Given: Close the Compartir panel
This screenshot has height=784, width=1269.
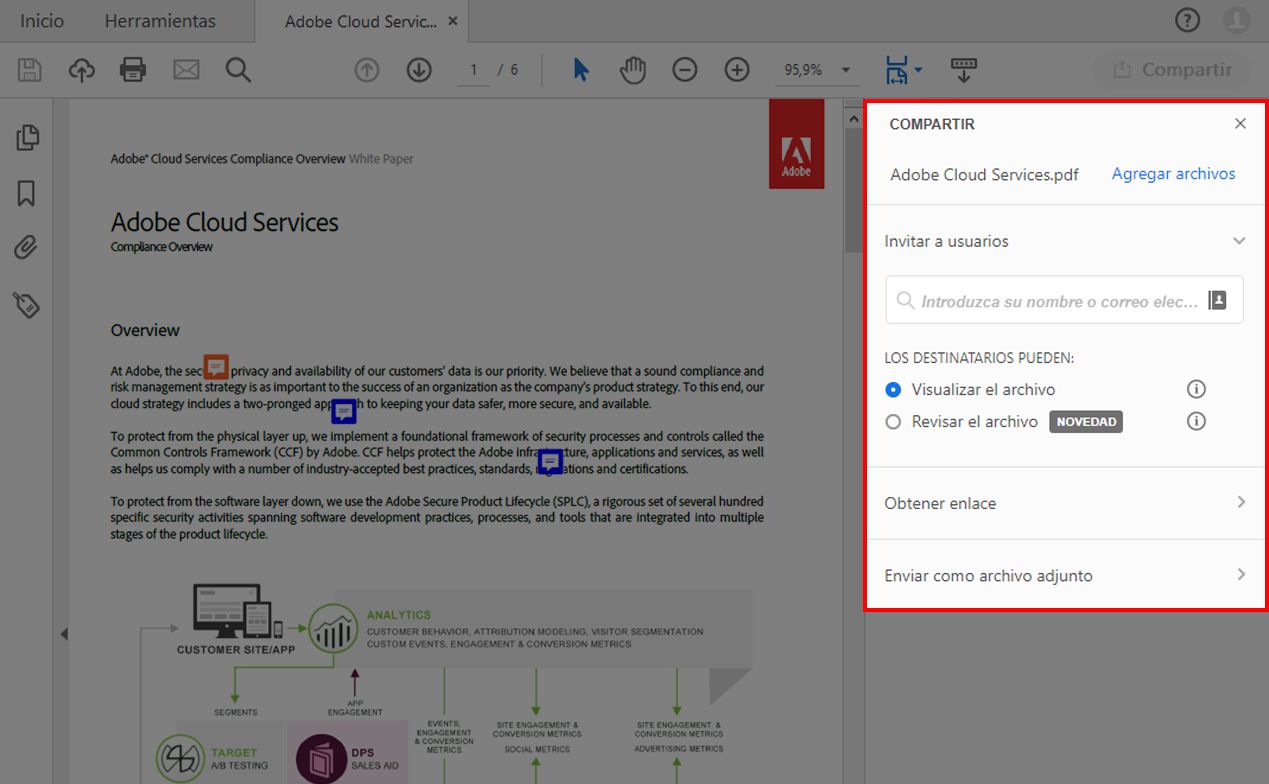Looking at the screenshot, I should click(x=1240, y=123).
